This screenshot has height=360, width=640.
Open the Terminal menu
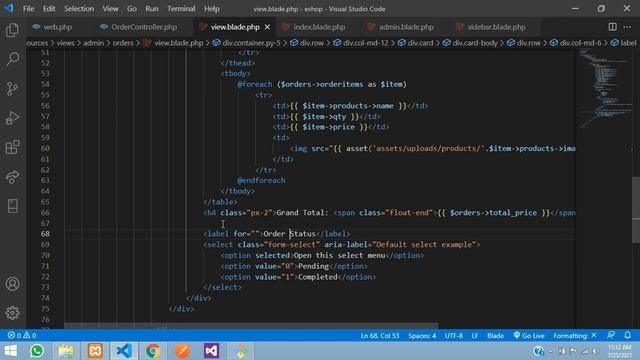point(181,9)
